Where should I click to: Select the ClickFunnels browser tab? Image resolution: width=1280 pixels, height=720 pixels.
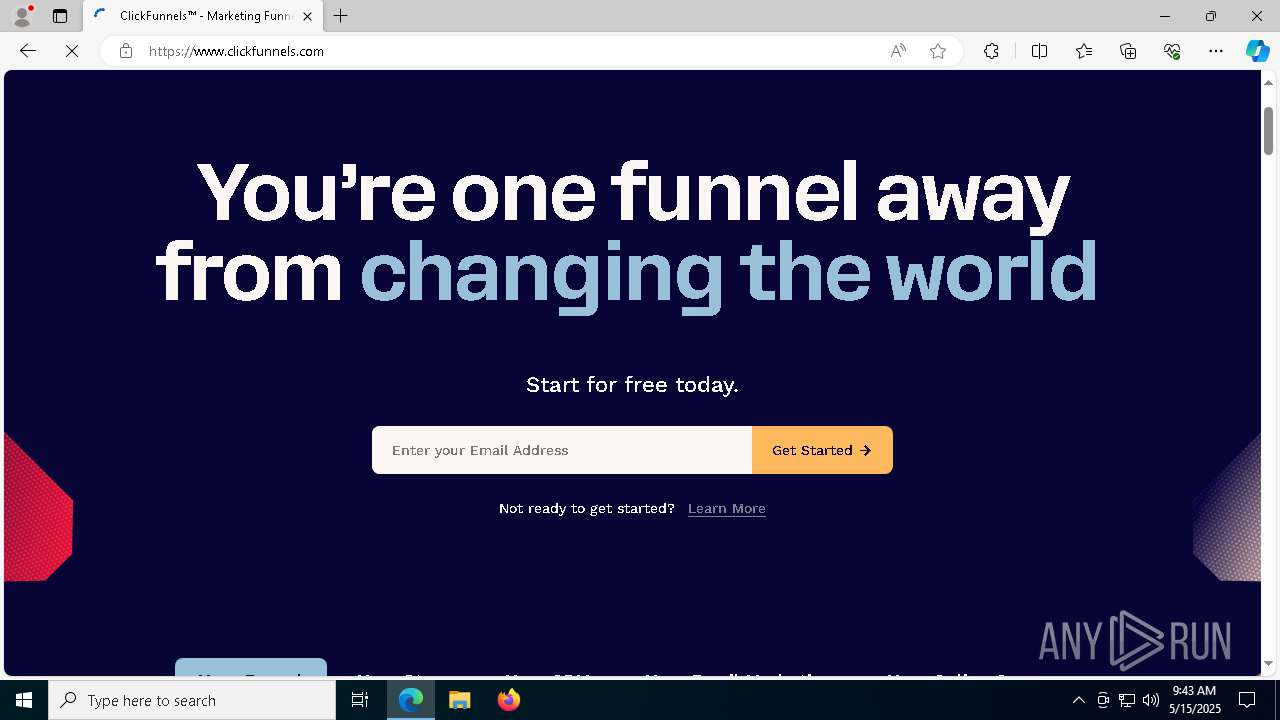coord(202,16)
